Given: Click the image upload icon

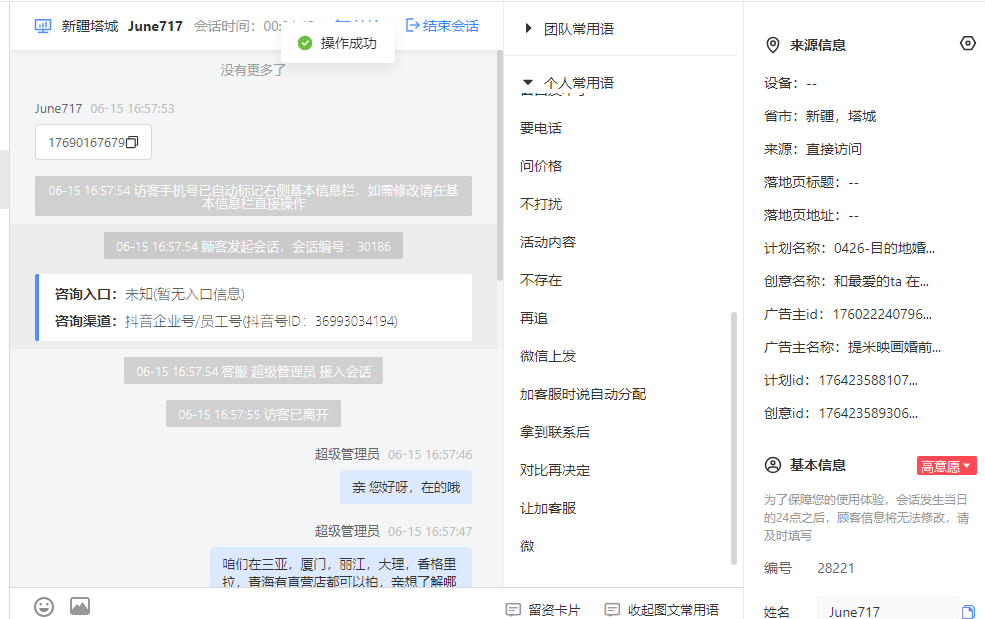Looking at the screenshot, I should (x=80, y=606).
